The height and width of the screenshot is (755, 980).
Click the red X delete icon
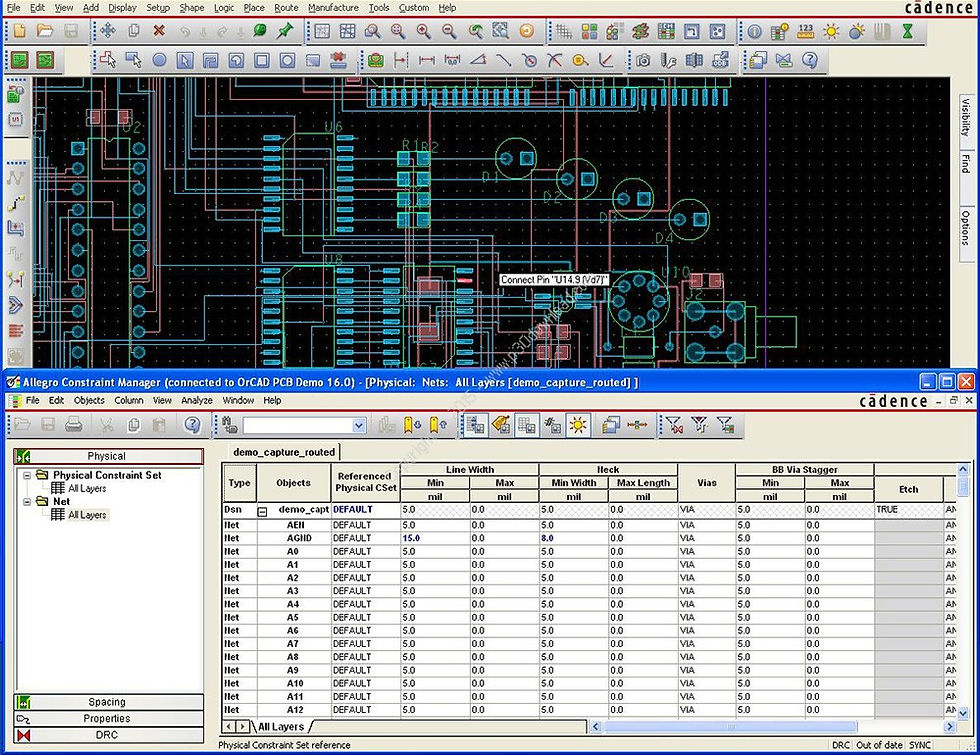click(159, 31)
